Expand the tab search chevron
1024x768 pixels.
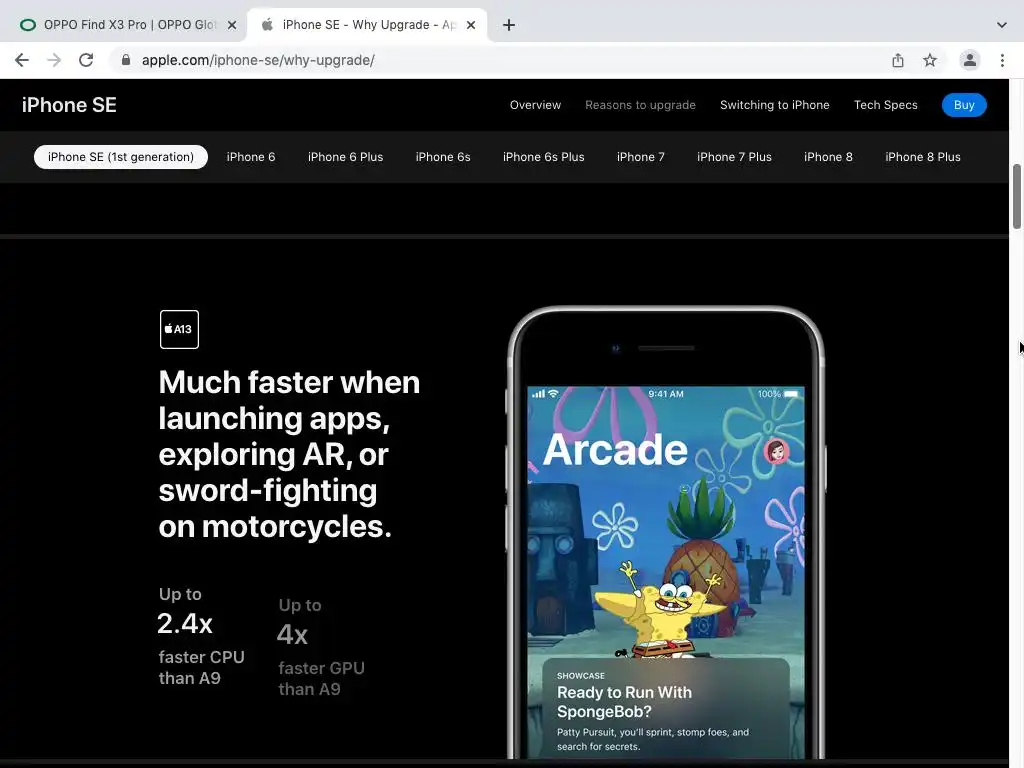1002,25
